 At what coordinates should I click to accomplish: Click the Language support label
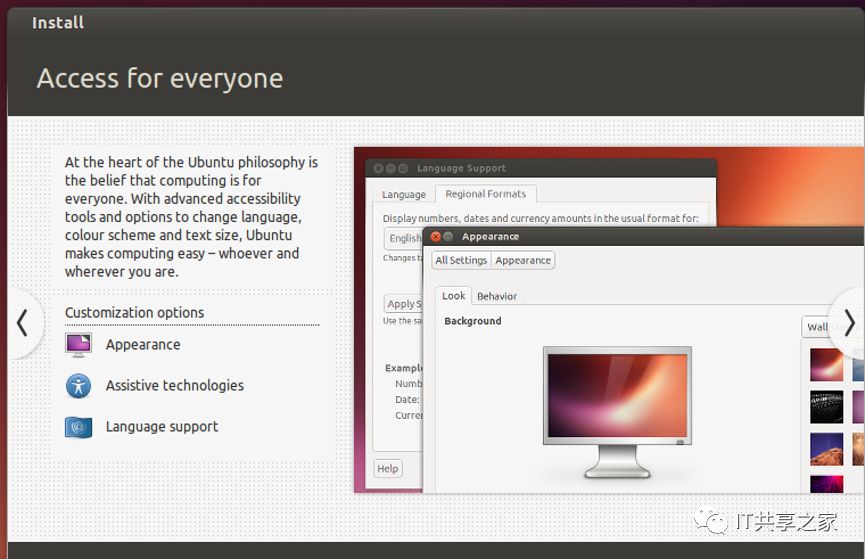tap(162, 427)
